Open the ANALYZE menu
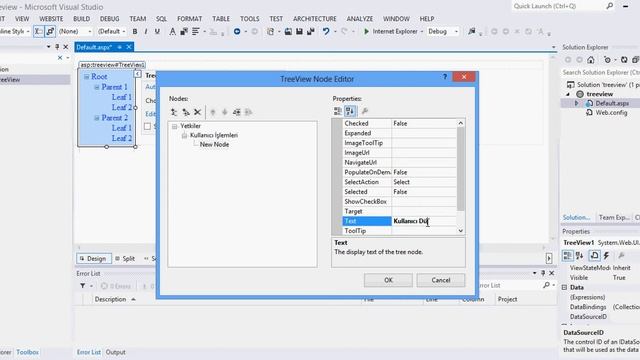Screen dimensions: 640x360 point(360,19)
